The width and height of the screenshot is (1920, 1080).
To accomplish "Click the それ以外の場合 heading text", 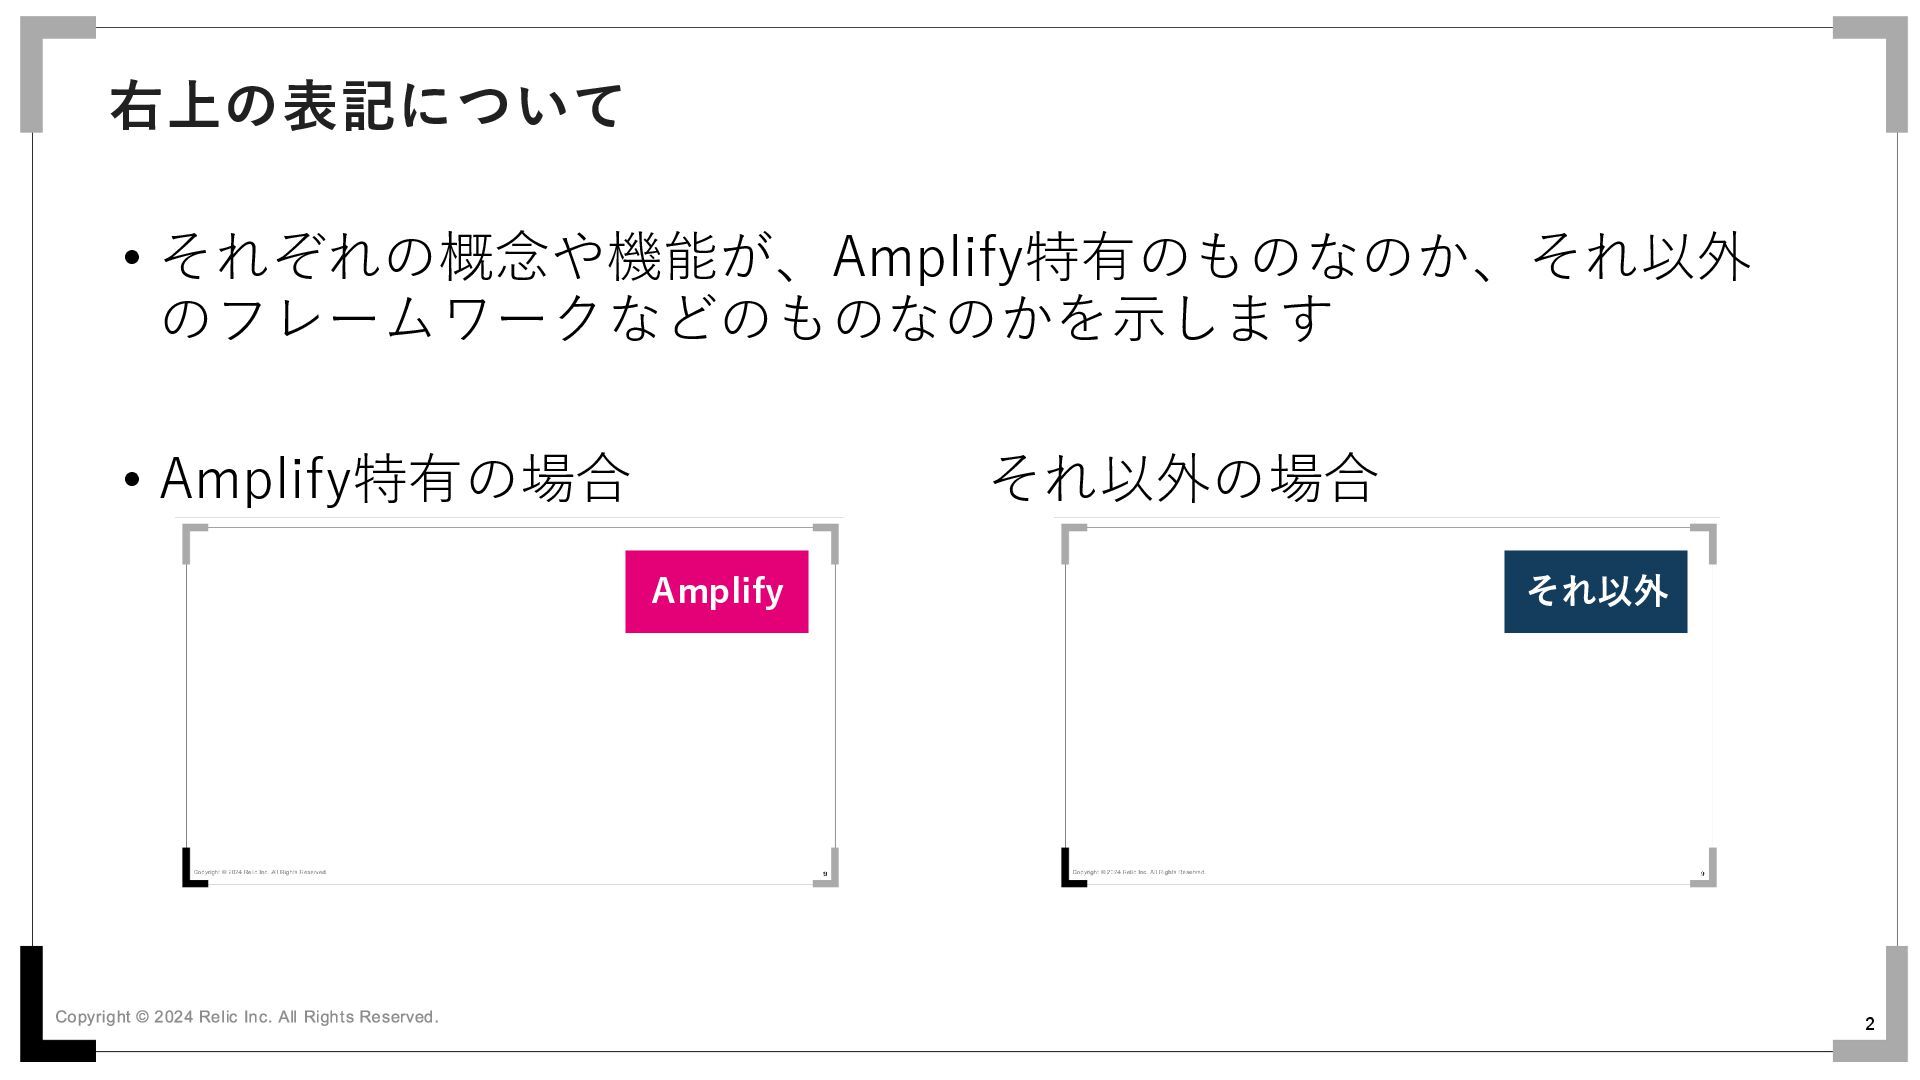I will point(1184,477).
